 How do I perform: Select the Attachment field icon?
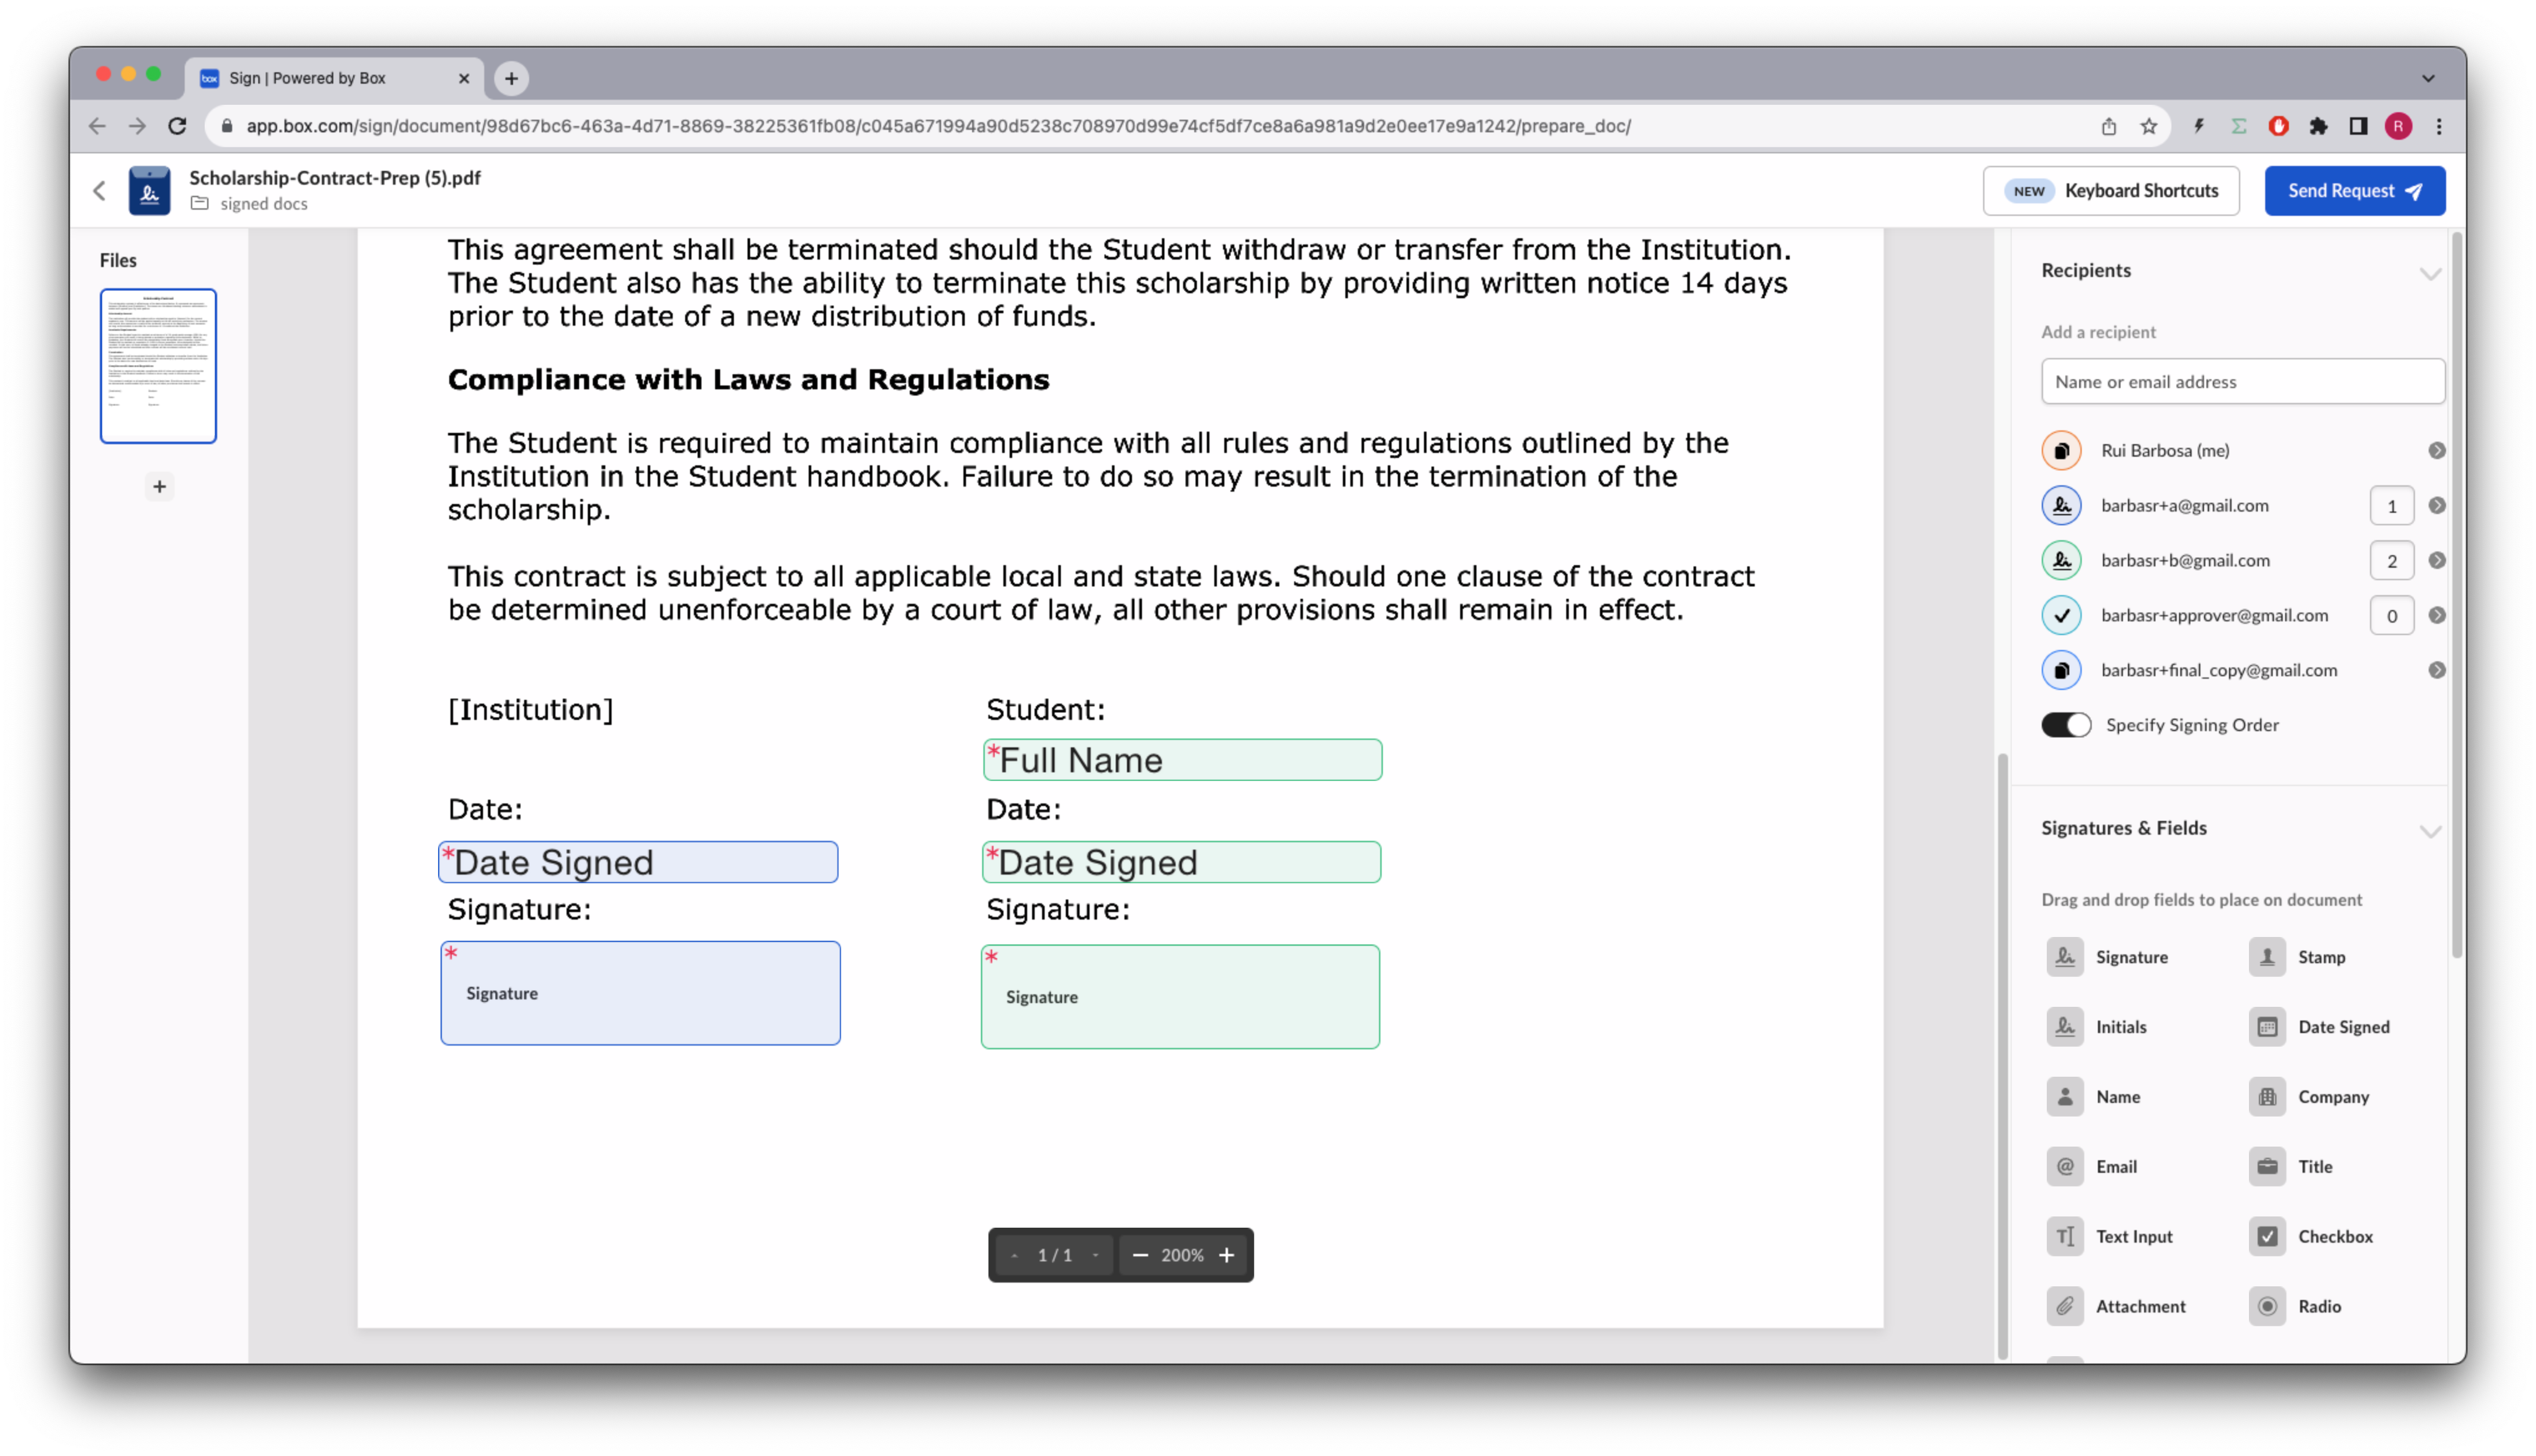2065,1306
